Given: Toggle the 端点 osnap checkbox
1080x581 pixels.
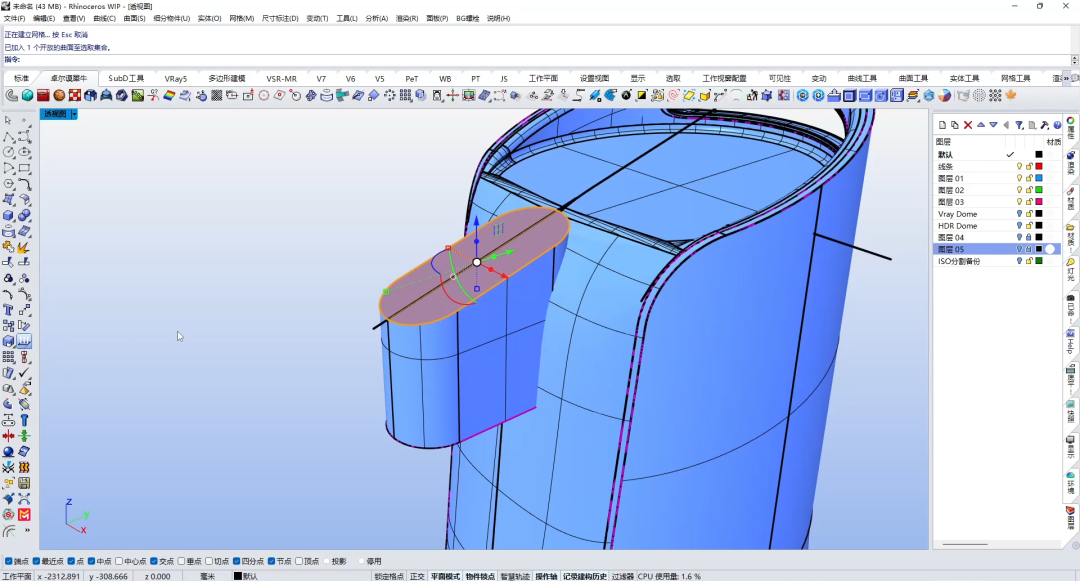Looking at the screenshot, I should (x=8, y=561).
